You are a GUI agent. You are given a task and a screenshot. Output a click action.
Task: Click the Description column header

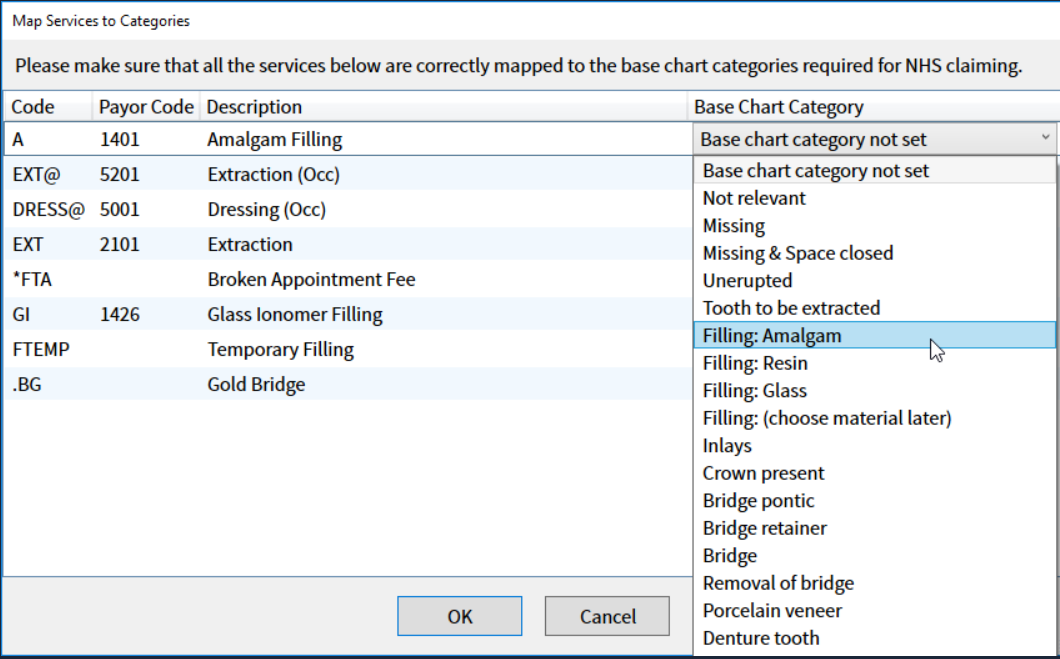point(254,107)
